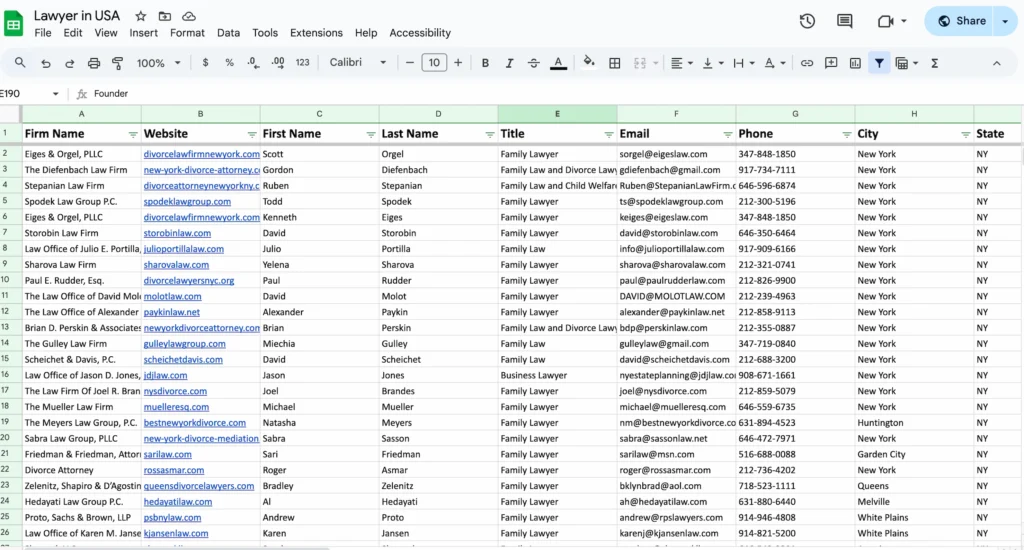Open the Insert menu
Screen dimensions: 1024x550
[x=143, y=33]
